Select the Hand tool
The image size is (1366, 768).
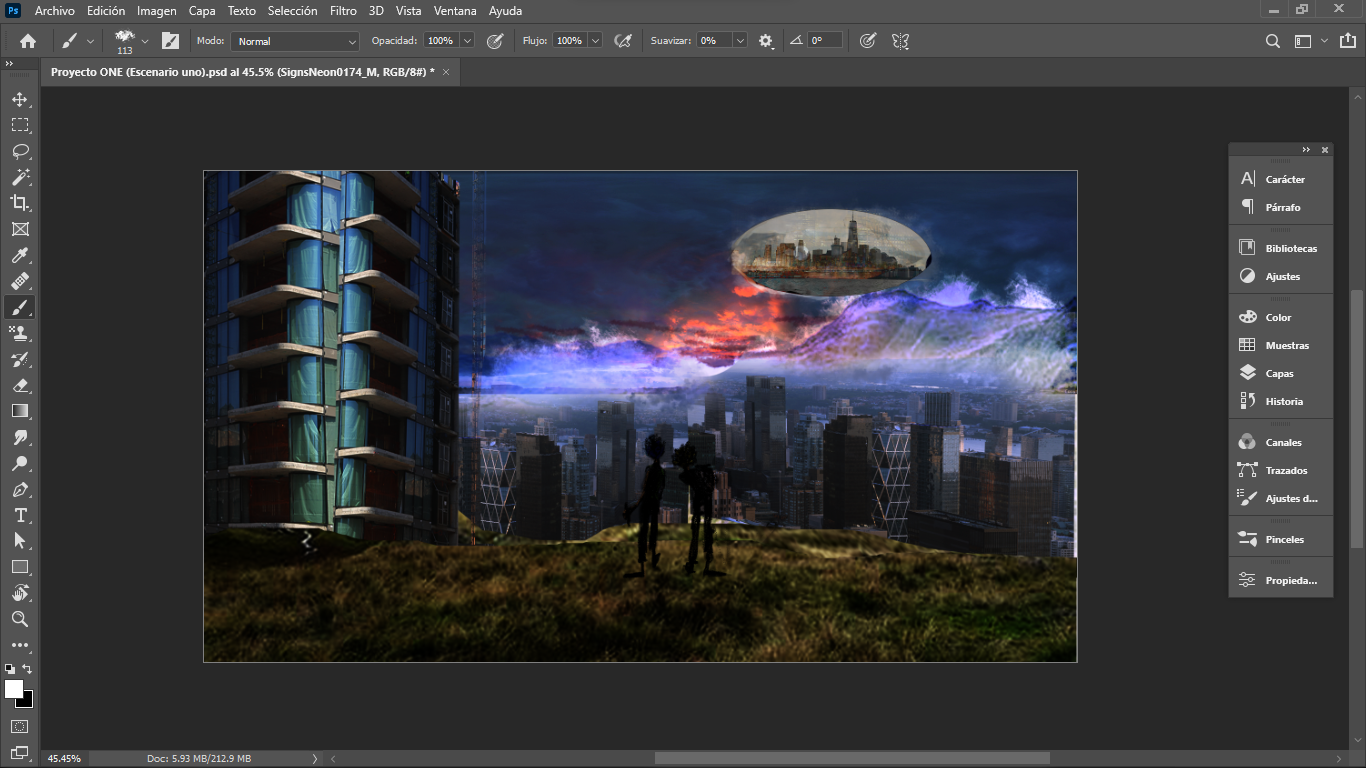20,593
